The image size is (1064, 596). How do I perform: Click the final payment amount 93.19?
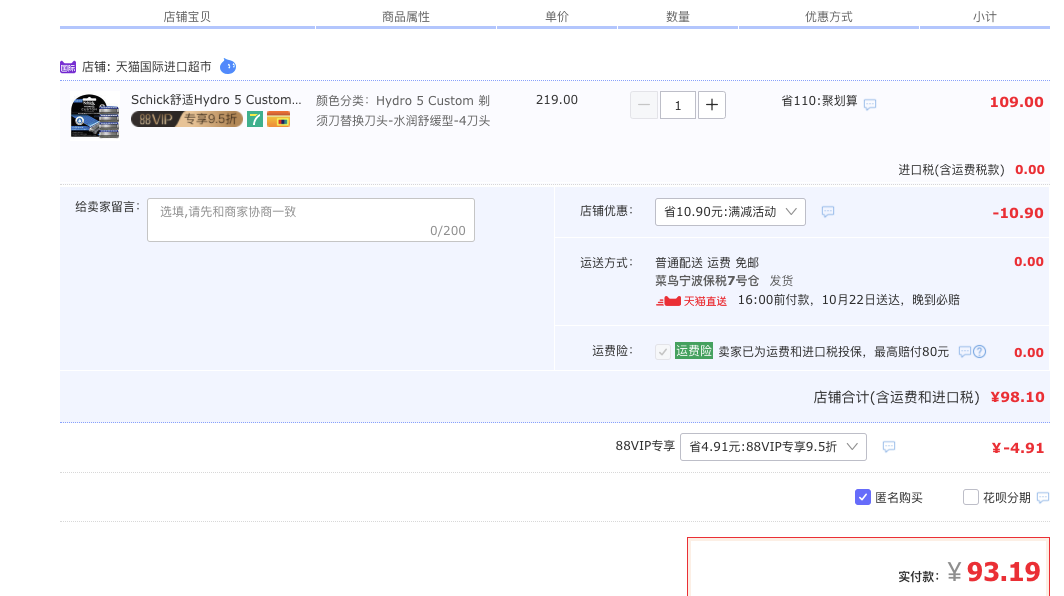coord(1003,572)
